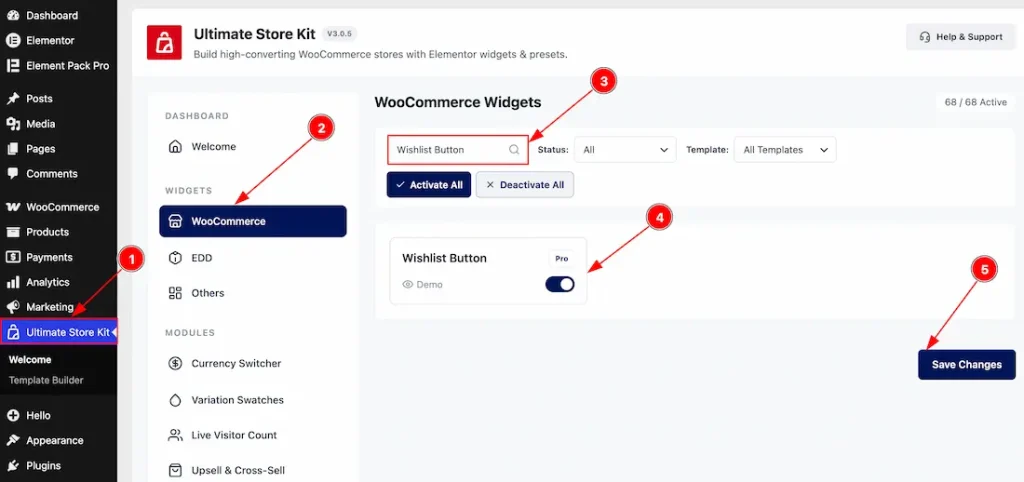
Task: Click the Deactivate All button
Action: pos(525,185)
